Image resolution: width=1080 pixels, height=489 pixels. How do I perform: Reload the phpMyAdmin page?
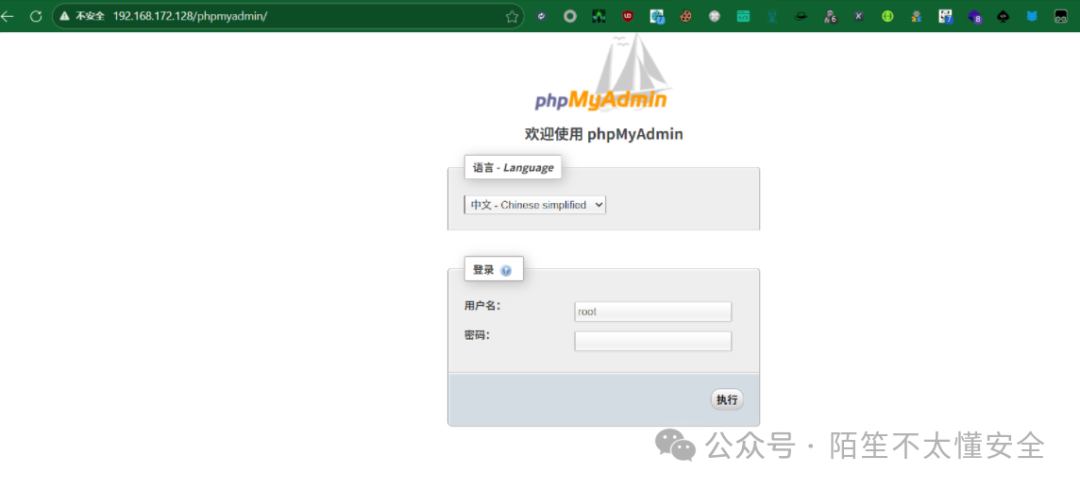(36, 16)
